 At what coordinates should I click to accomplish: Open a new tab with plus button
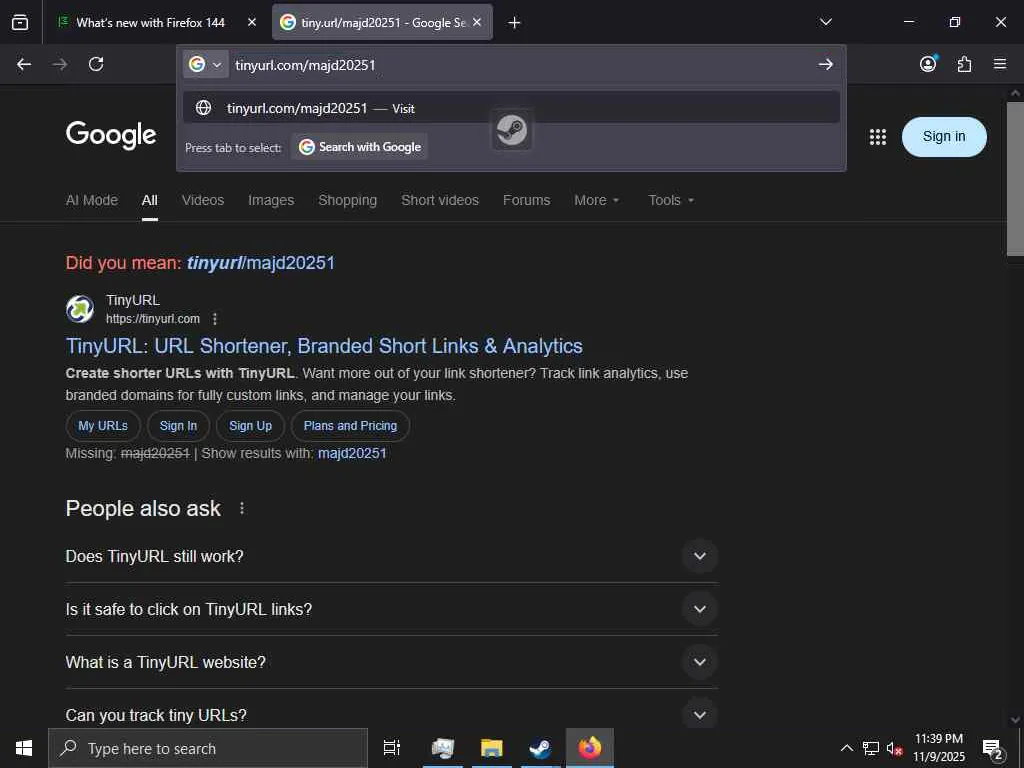[514, 23]
